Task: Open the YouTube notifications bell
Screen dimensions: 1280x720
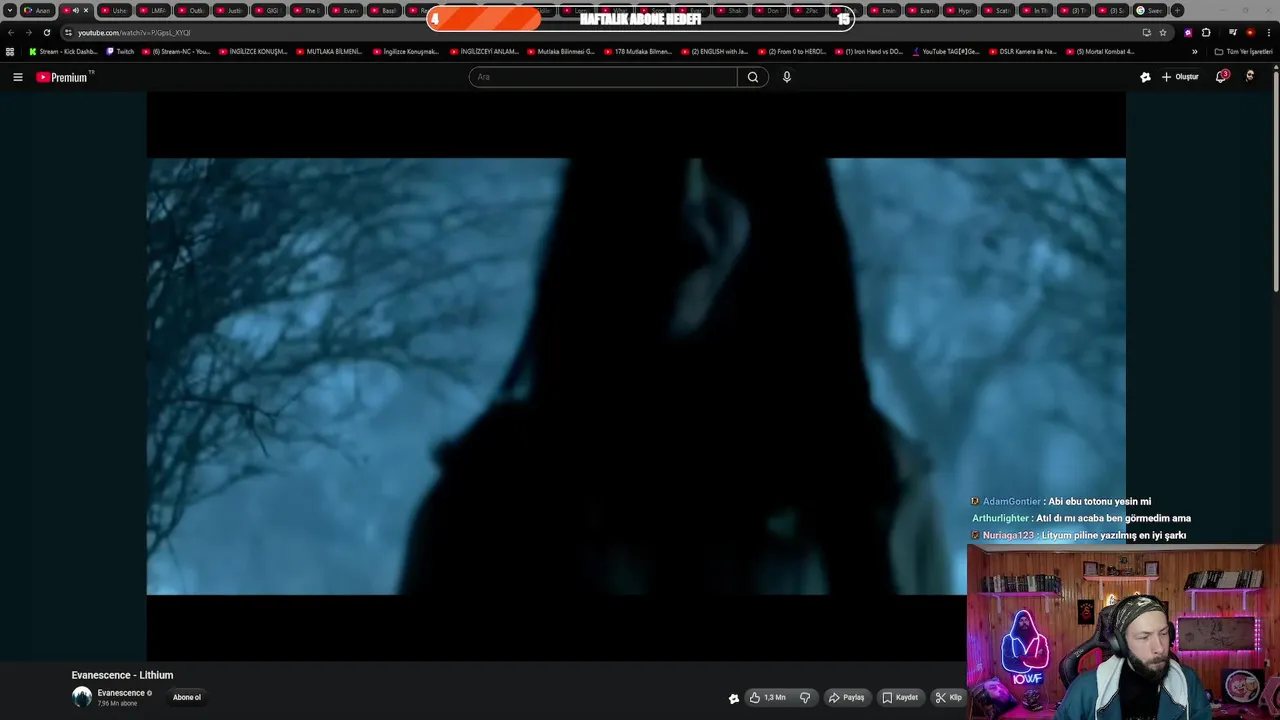Action: click(x=1221, y=77)
